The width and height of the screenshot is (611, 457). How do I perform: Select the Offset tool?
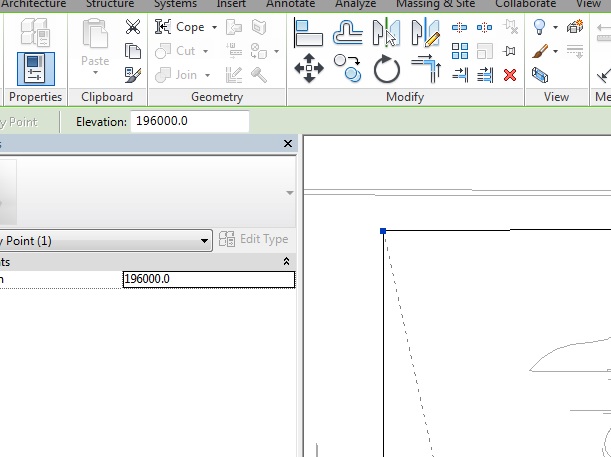[x=348, y=33]
